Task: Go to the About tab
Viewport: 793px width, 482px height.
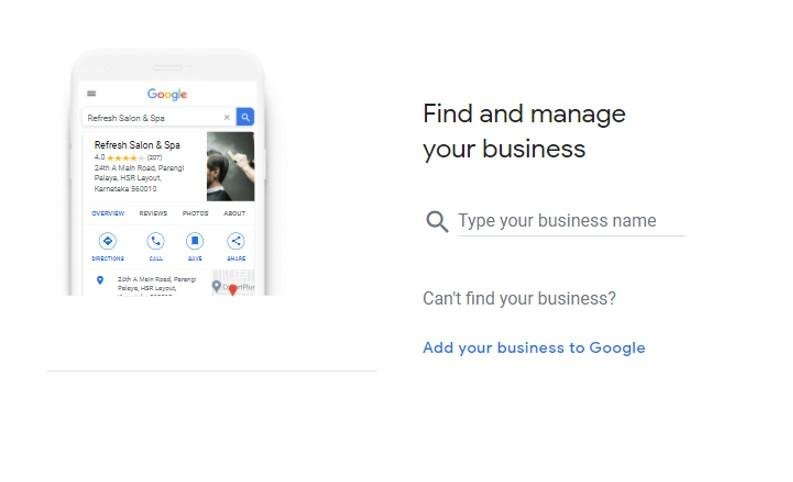Action: pyautogui.click(x=235, y=213)
